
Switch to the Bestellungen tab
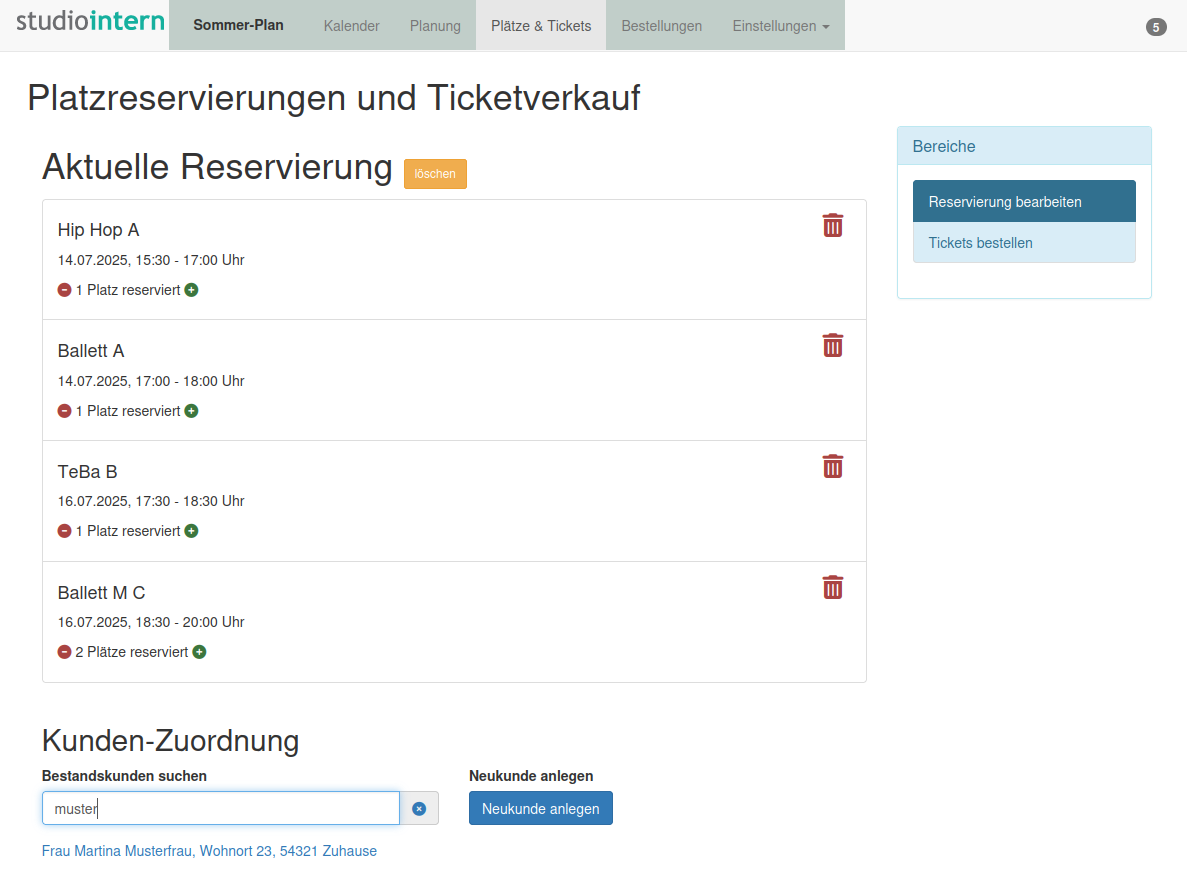[661, 26]
